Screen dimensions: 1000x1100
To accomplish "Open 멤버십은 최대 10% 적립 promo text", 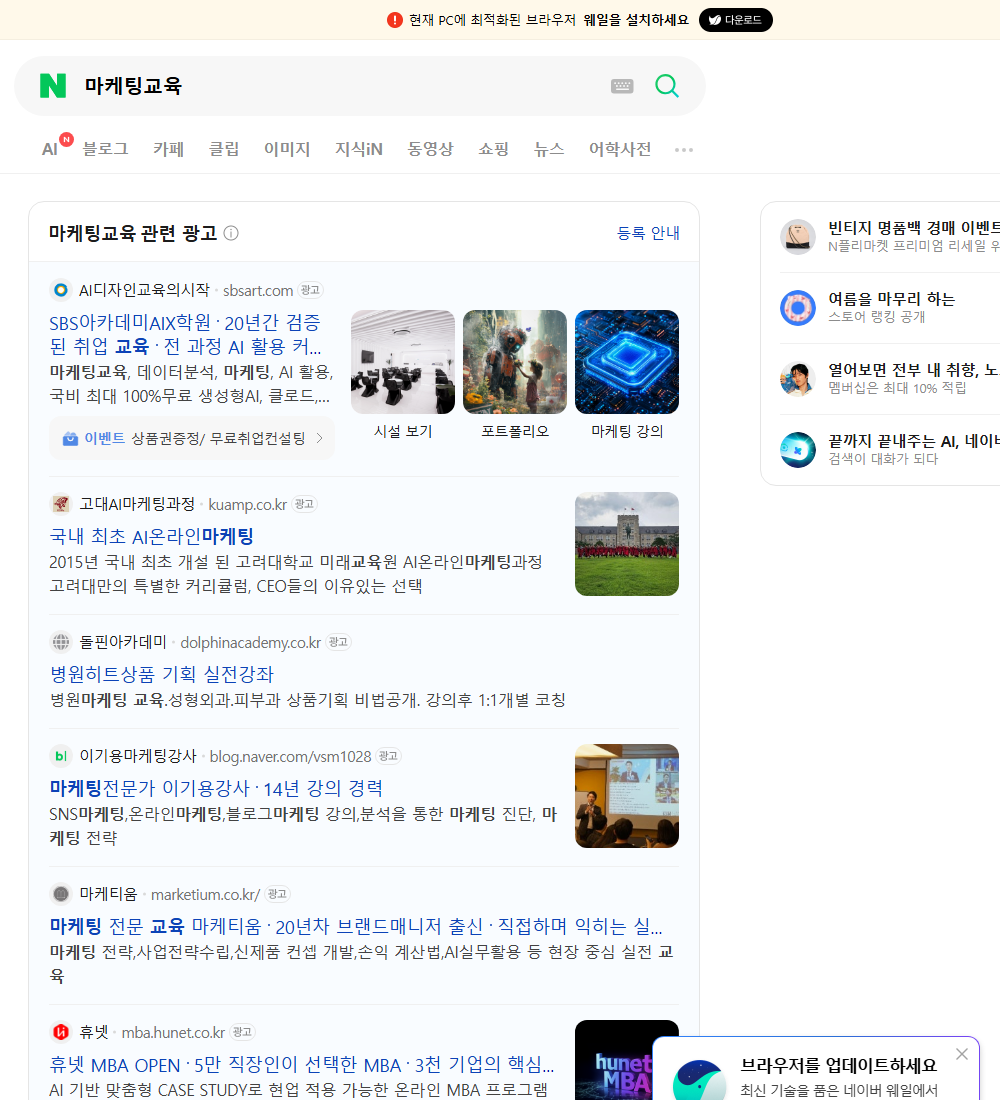I will pyautogui.click(x=897, y=387).
